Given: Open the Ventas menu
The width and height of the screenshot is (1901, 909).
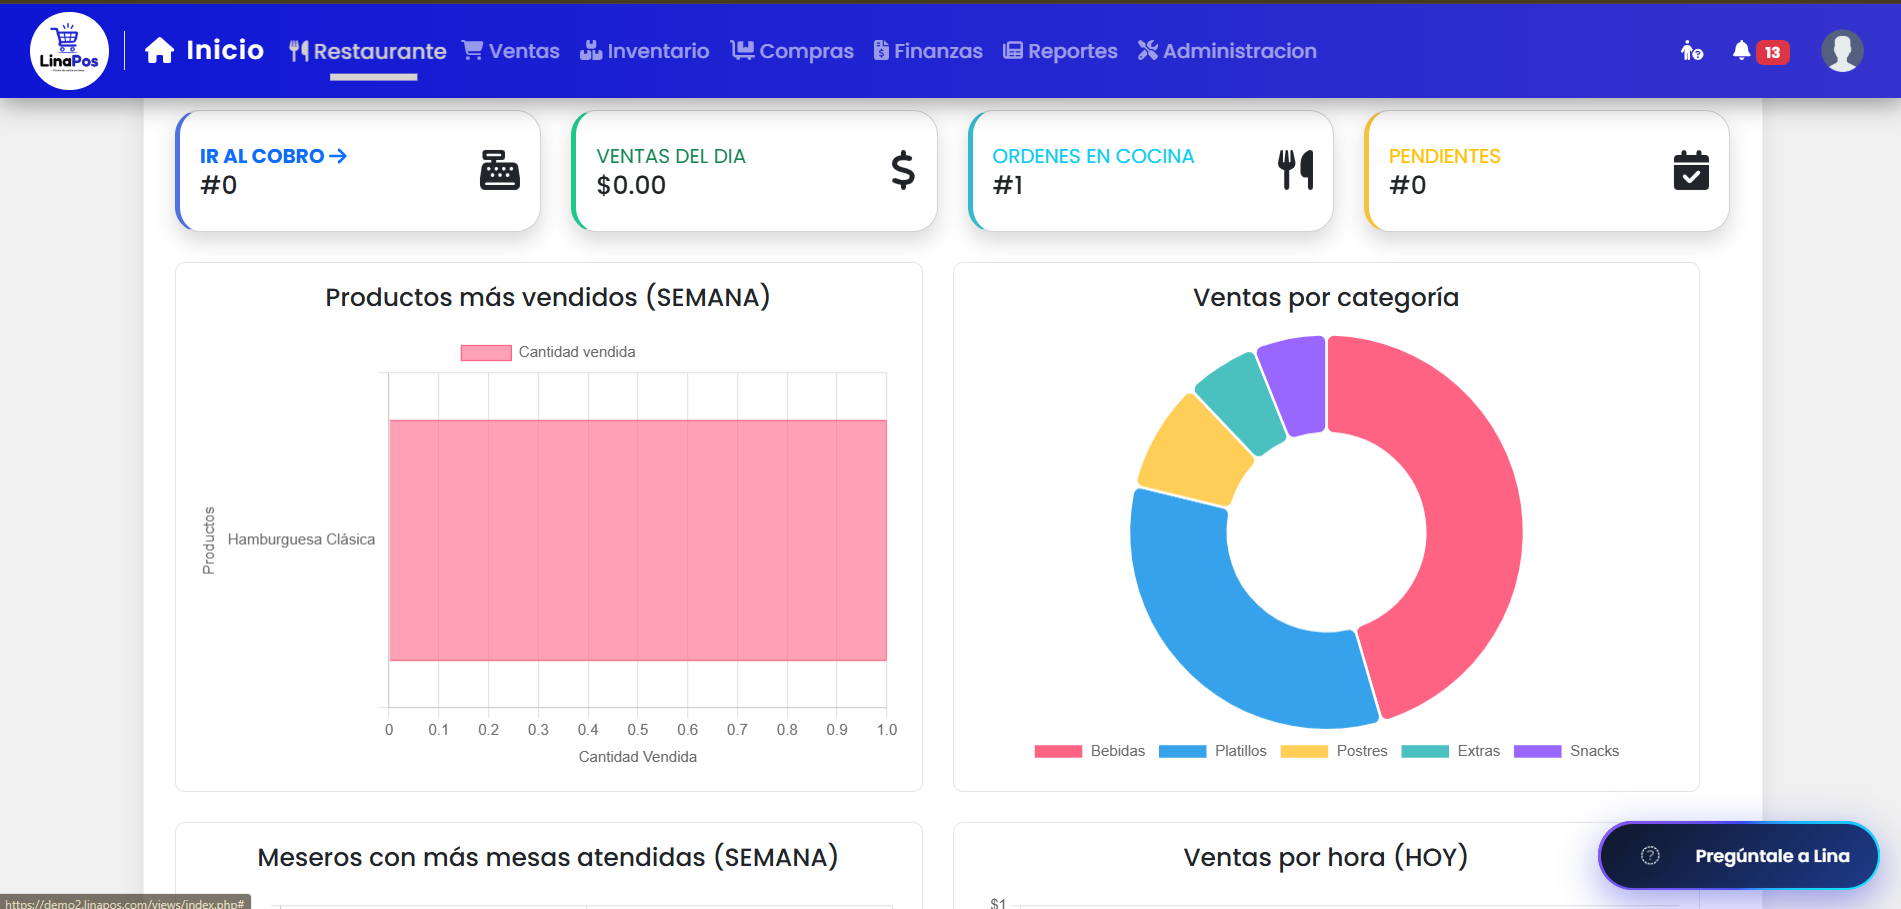Looking at the screenshot, I should 511,51.
